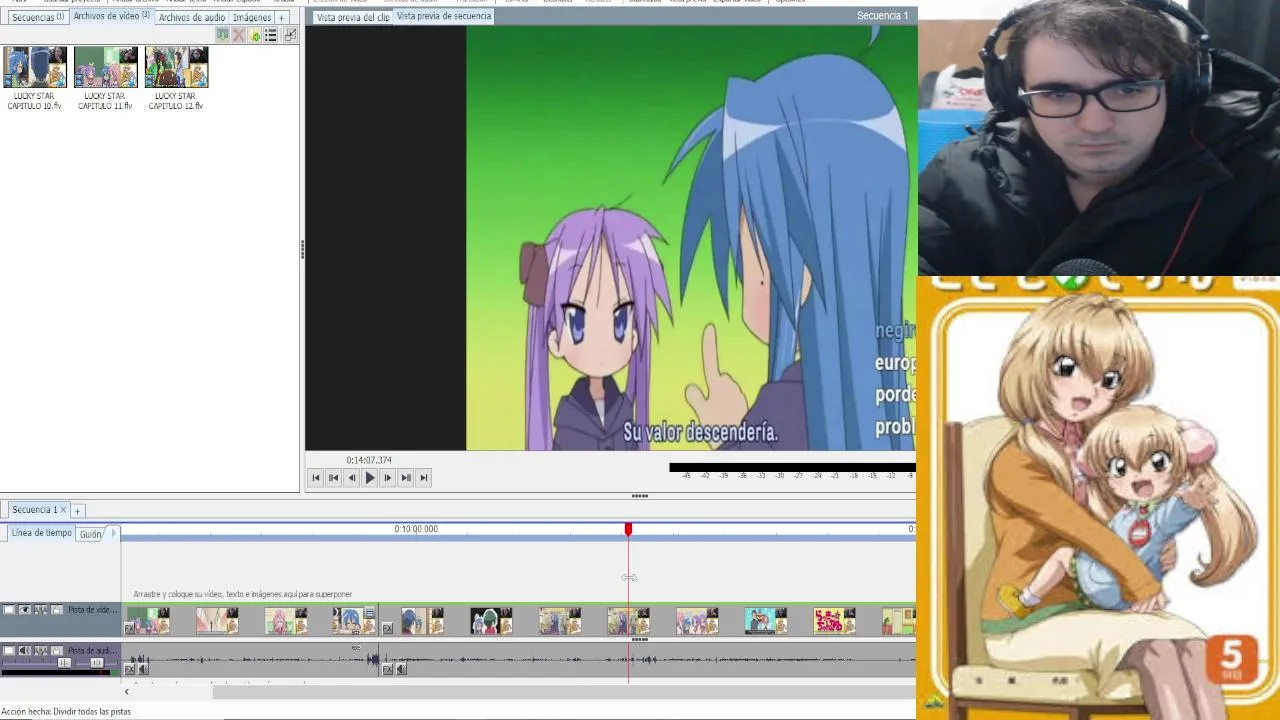1280x720 pixels.
Task: Lock the video track
Action: [x=57, y=610]
